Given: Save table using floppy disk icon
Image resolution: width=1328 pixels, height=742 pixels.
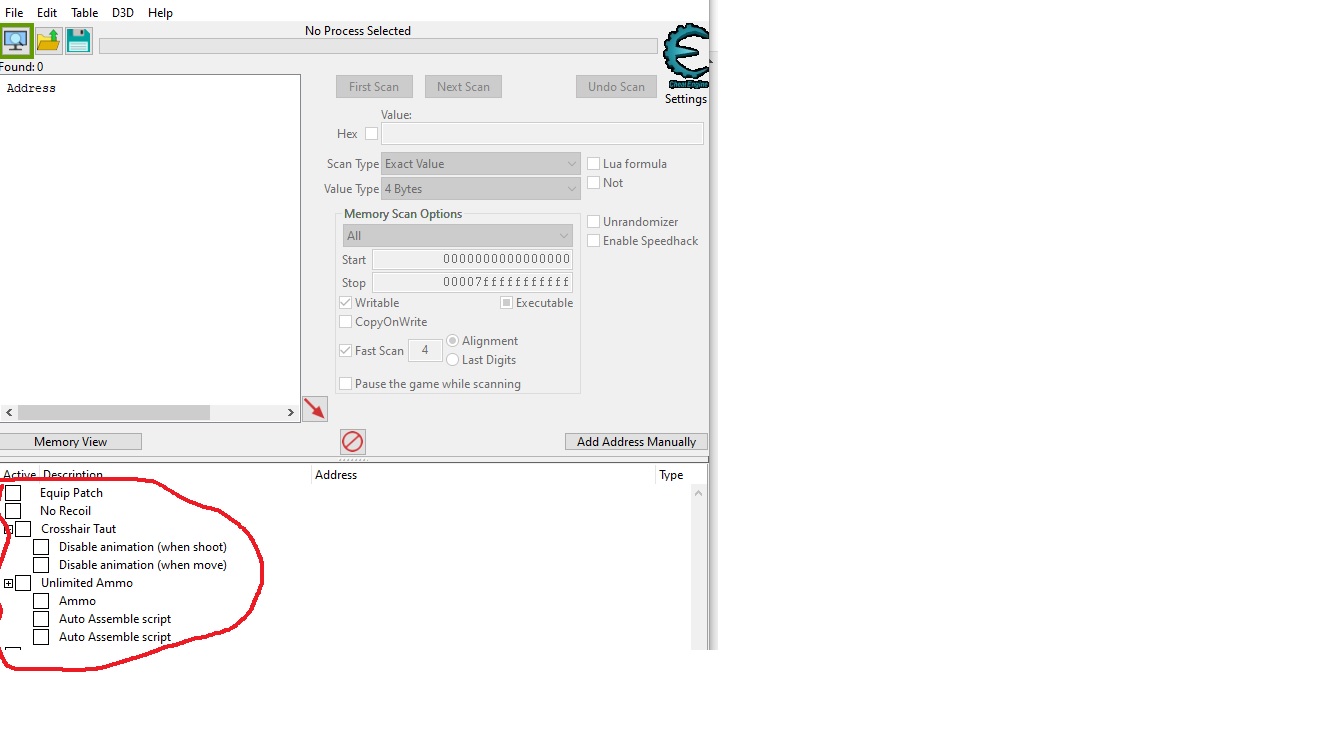Looking at the screenshot, I should coord(78,41).
